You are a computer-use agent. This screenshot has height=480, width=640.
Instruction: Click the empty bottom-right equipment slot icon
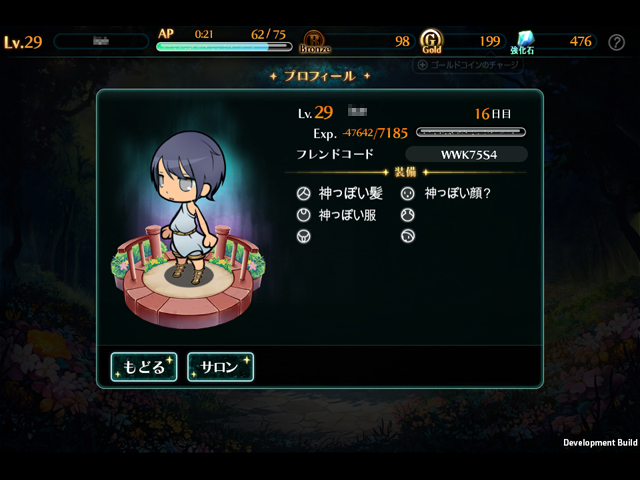[x=407, y=236]
